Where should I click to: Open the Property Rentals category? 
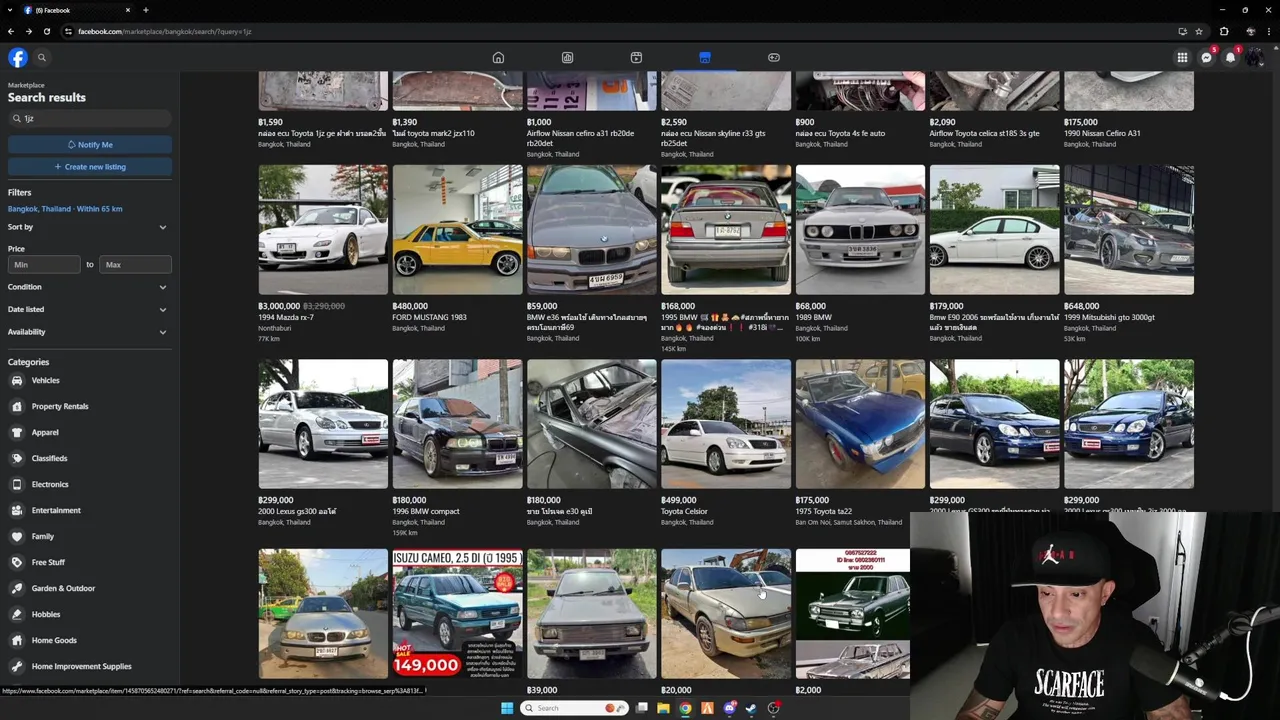pyautogui.click(x=88, y=407)
